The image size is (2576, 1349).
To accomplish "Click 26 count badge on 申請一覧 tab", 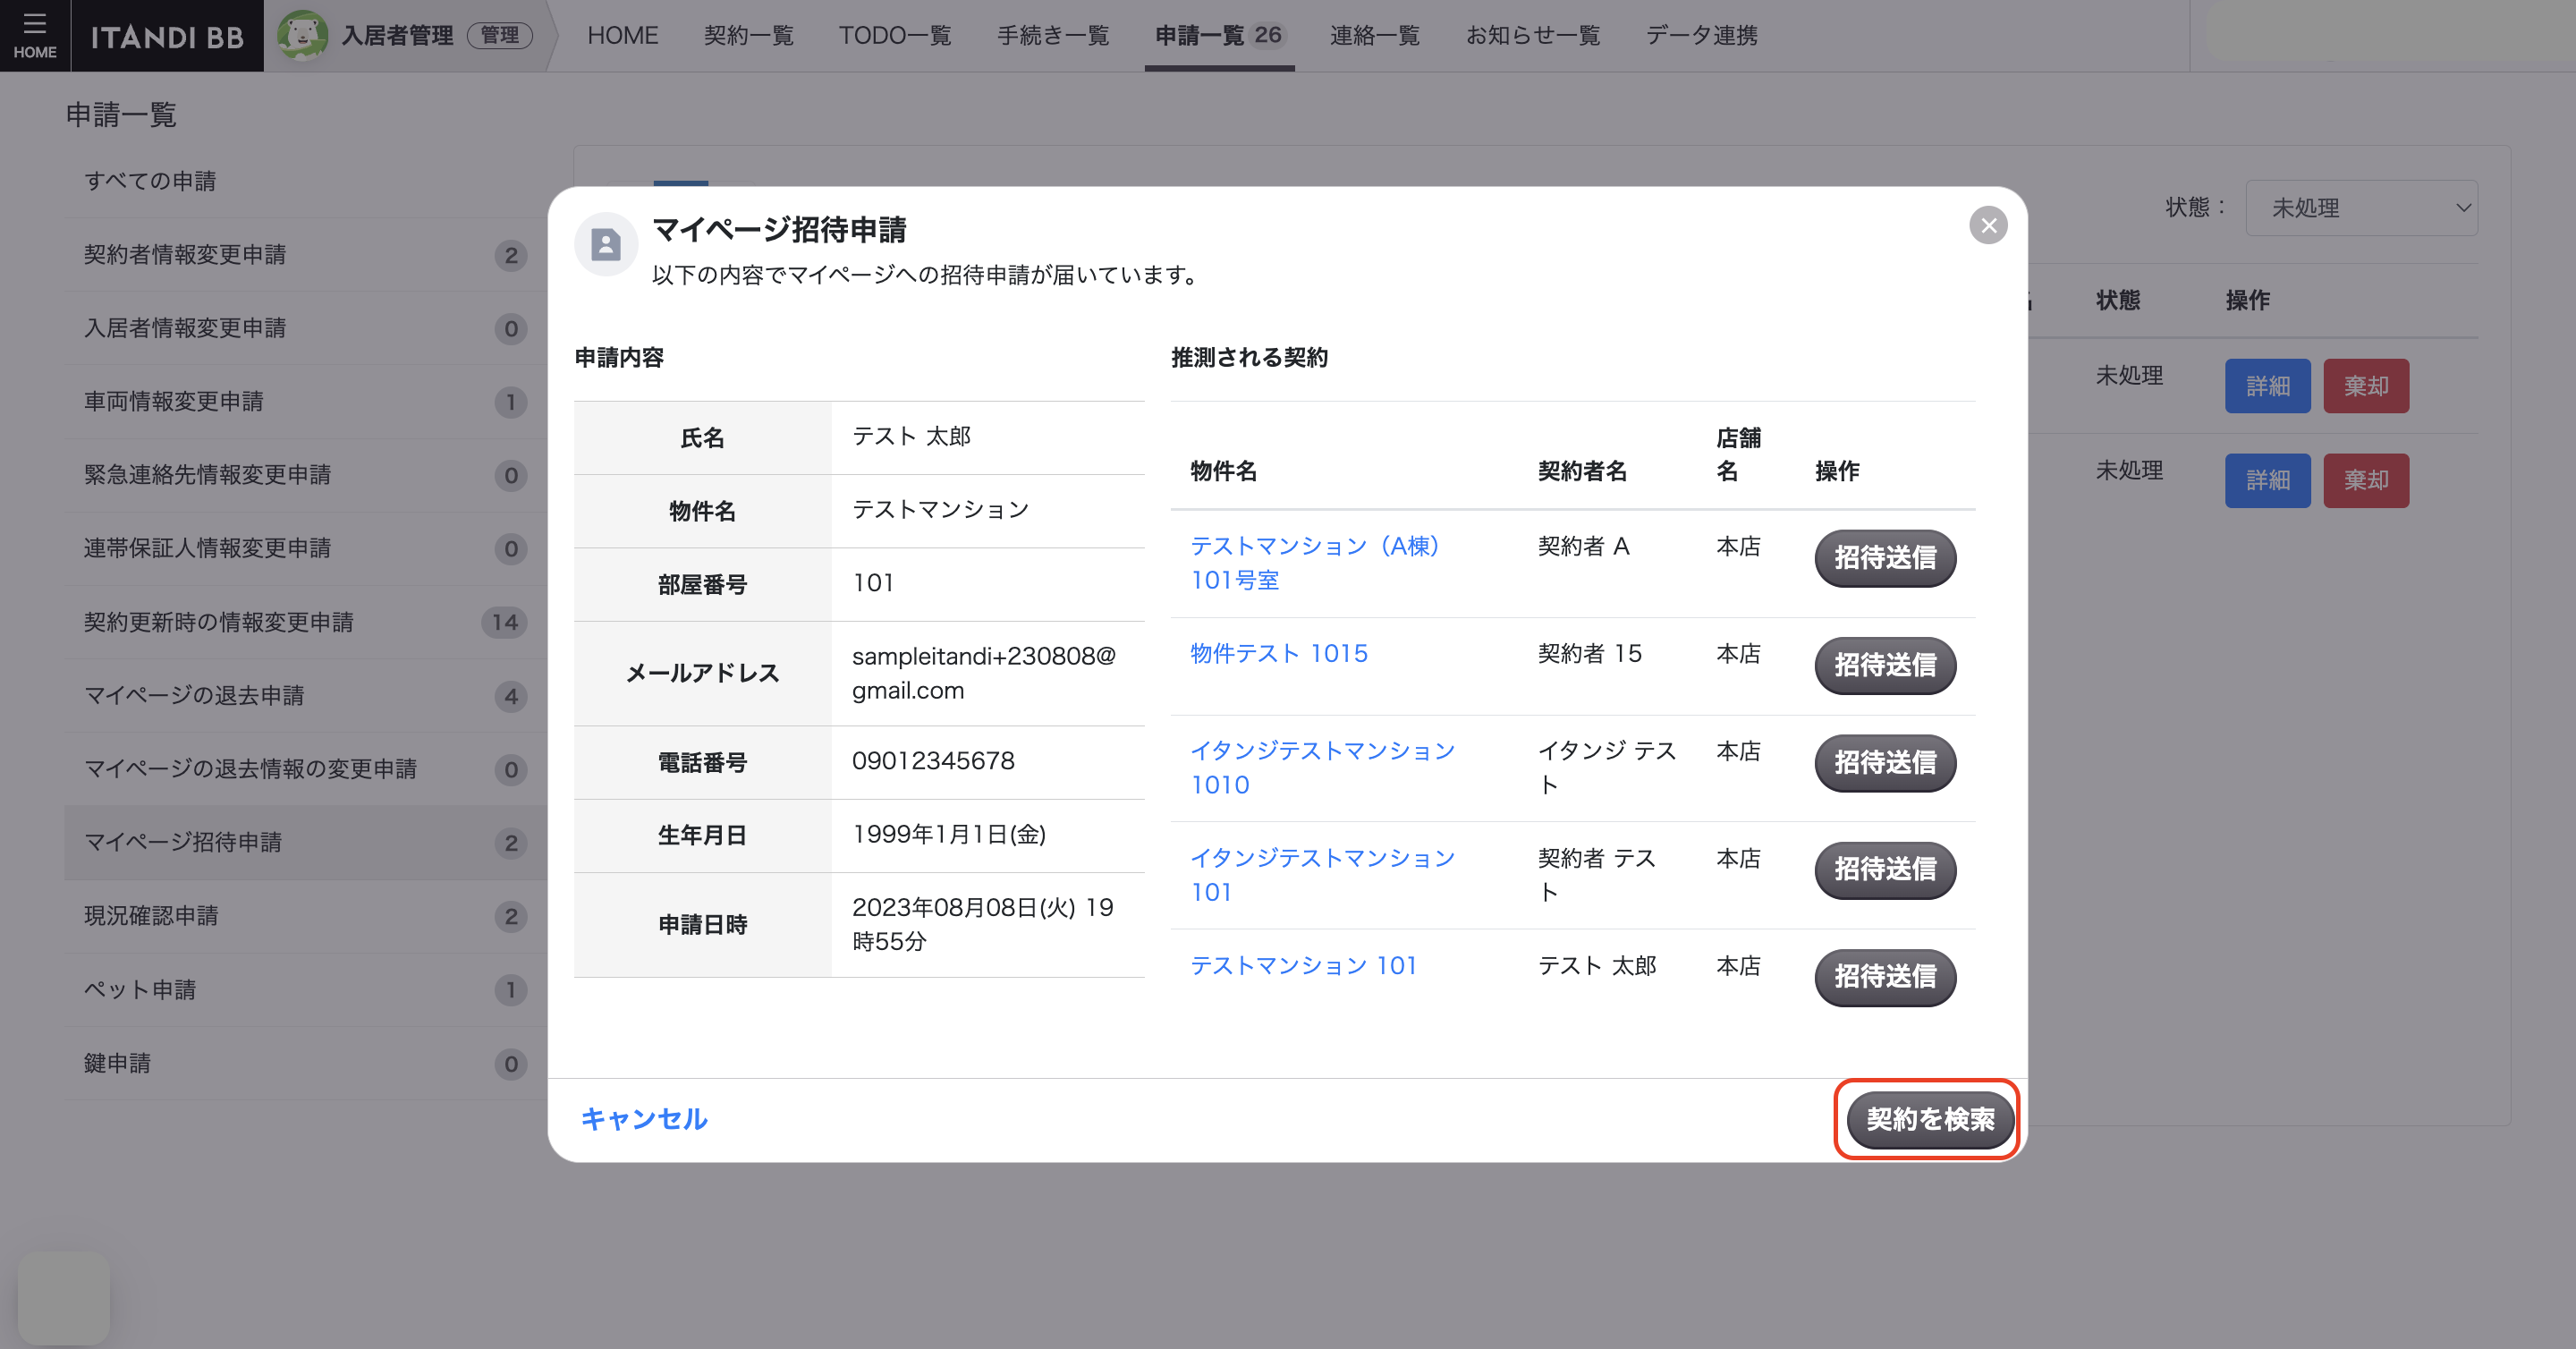I will (x=1268, y=35).
